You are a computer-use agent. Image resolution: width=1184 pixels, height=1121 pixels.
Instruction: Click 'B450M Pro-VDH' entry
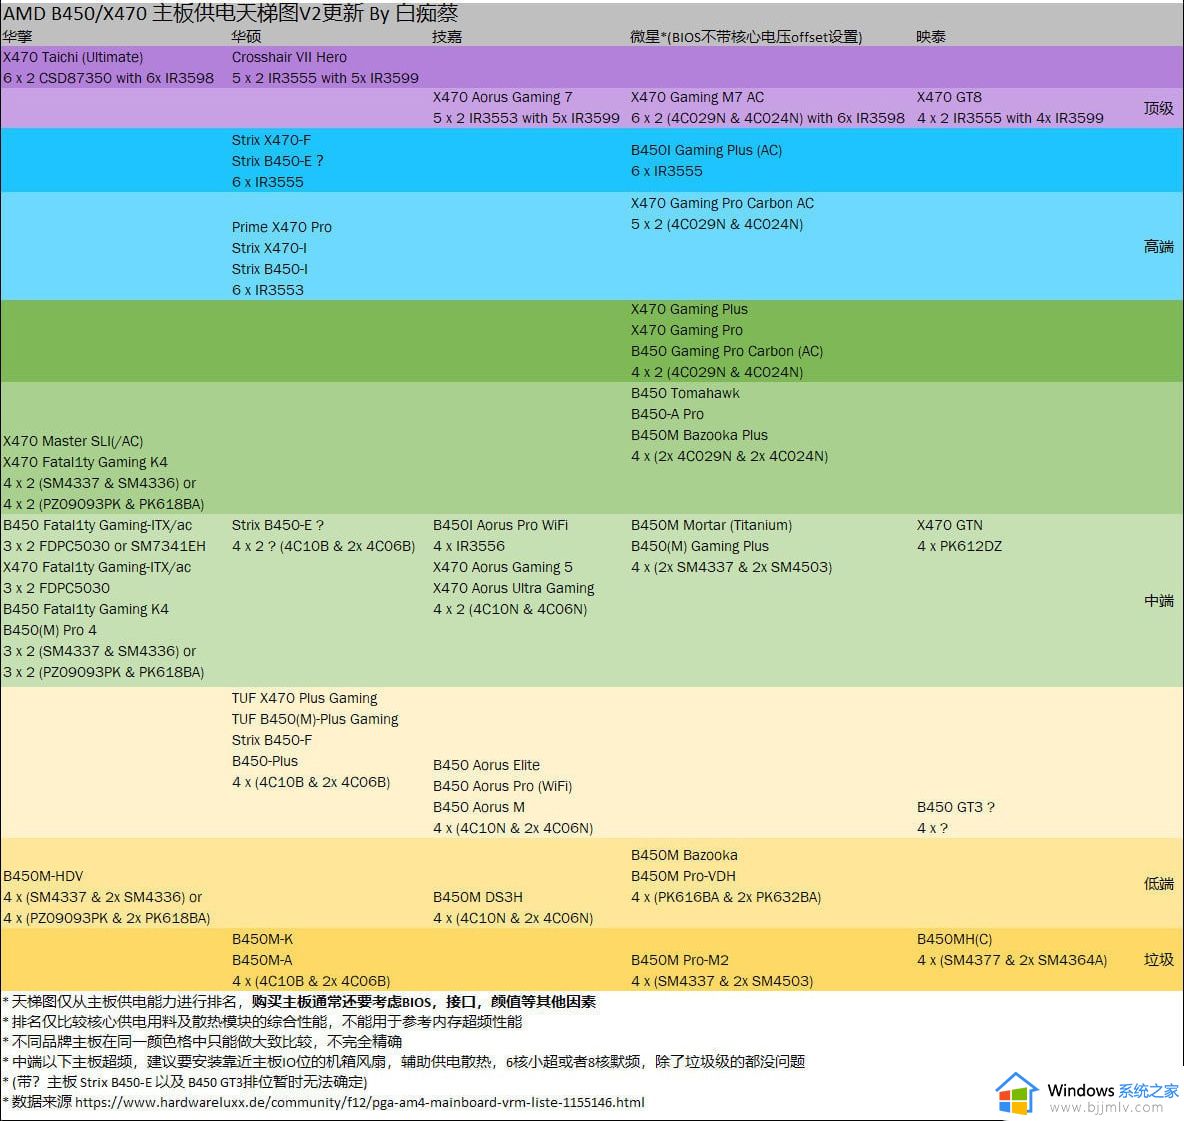(683, 876)
